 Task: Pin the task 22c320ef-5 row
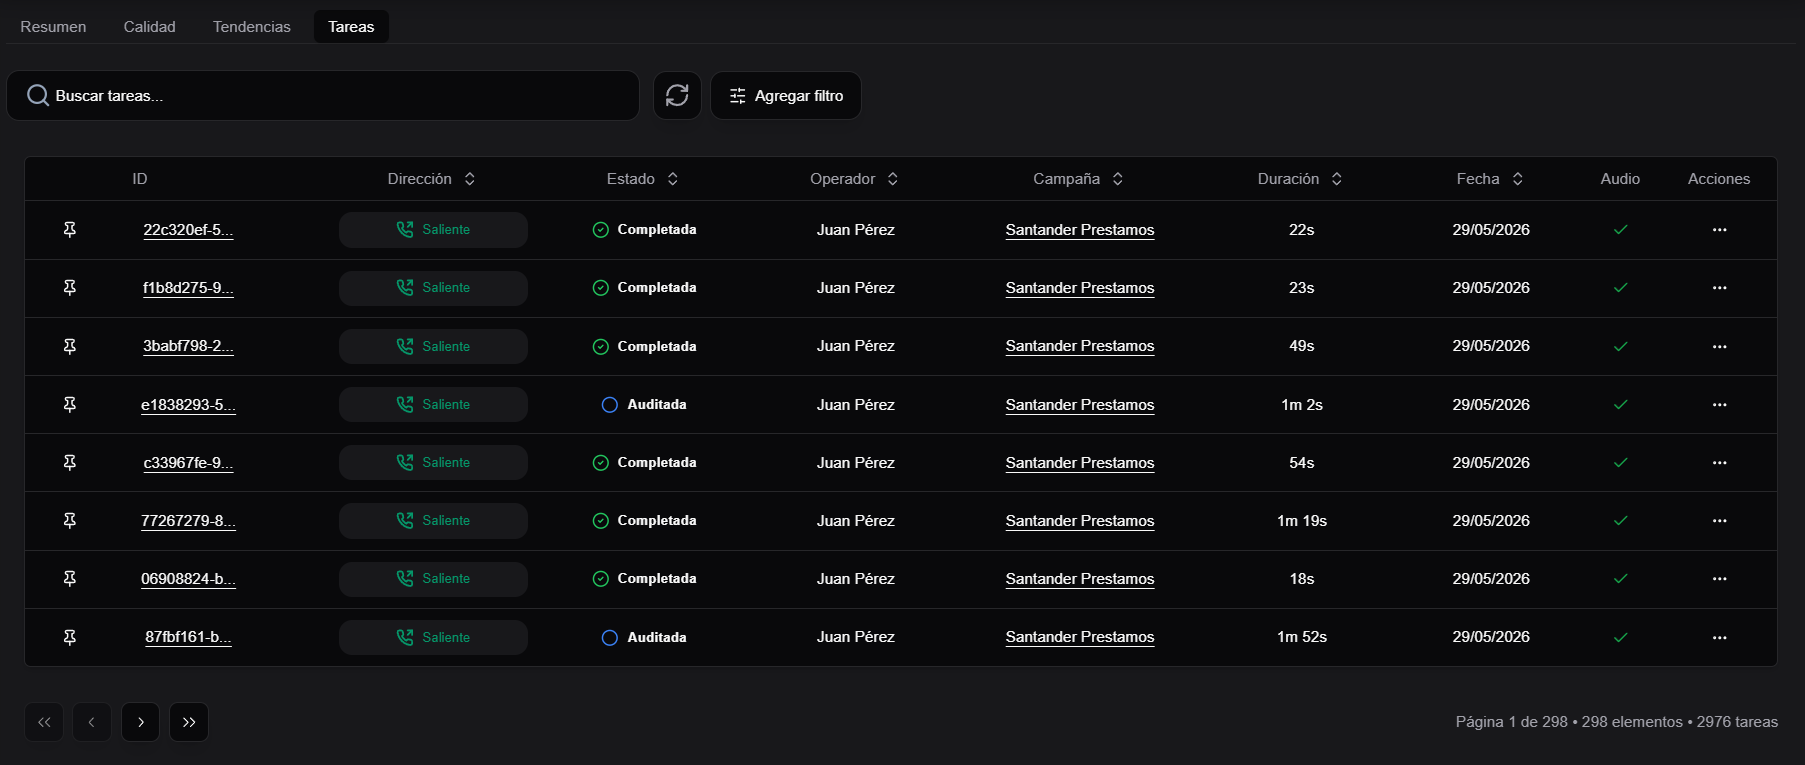(x=70, y=230)
